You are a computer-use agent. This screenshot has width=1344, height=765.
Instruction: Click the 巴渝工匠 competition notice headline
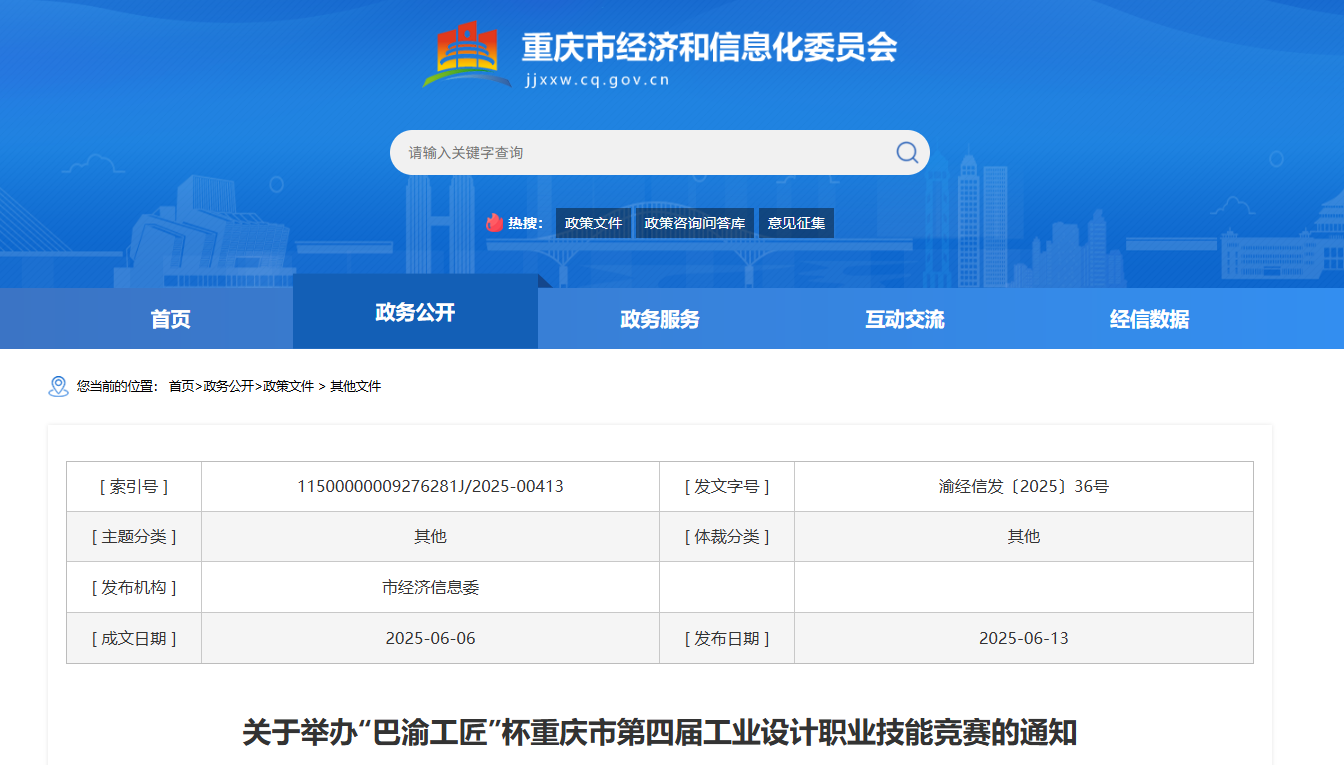(659, 732)
